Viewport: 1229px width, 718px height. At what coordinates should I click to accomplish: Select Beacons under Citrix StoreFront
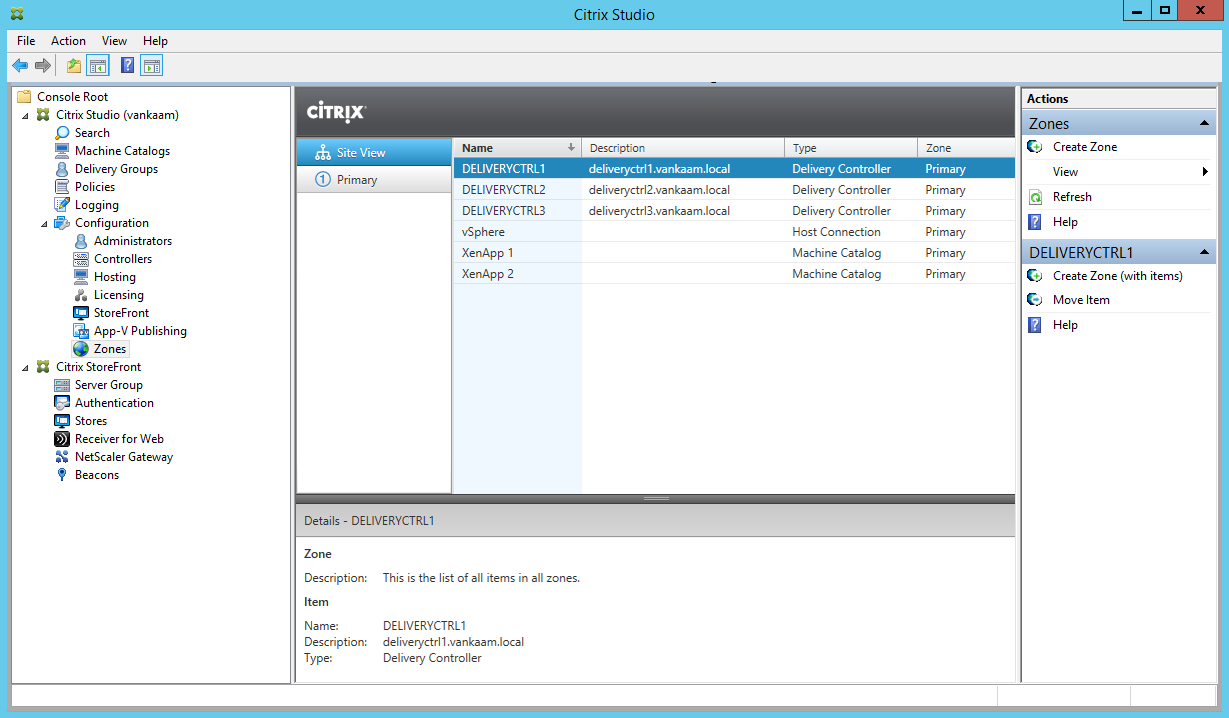point(97,475)
